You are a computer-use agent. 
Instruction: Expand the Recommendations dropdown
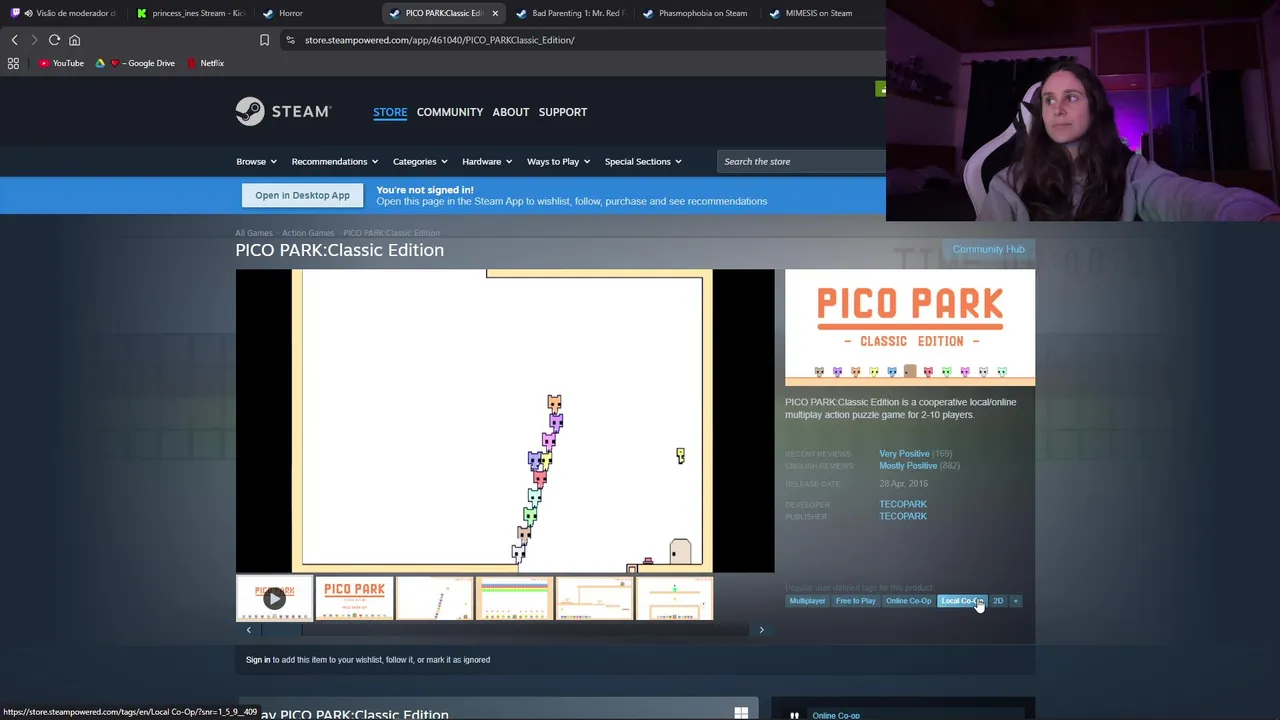(x=335, y=161)
